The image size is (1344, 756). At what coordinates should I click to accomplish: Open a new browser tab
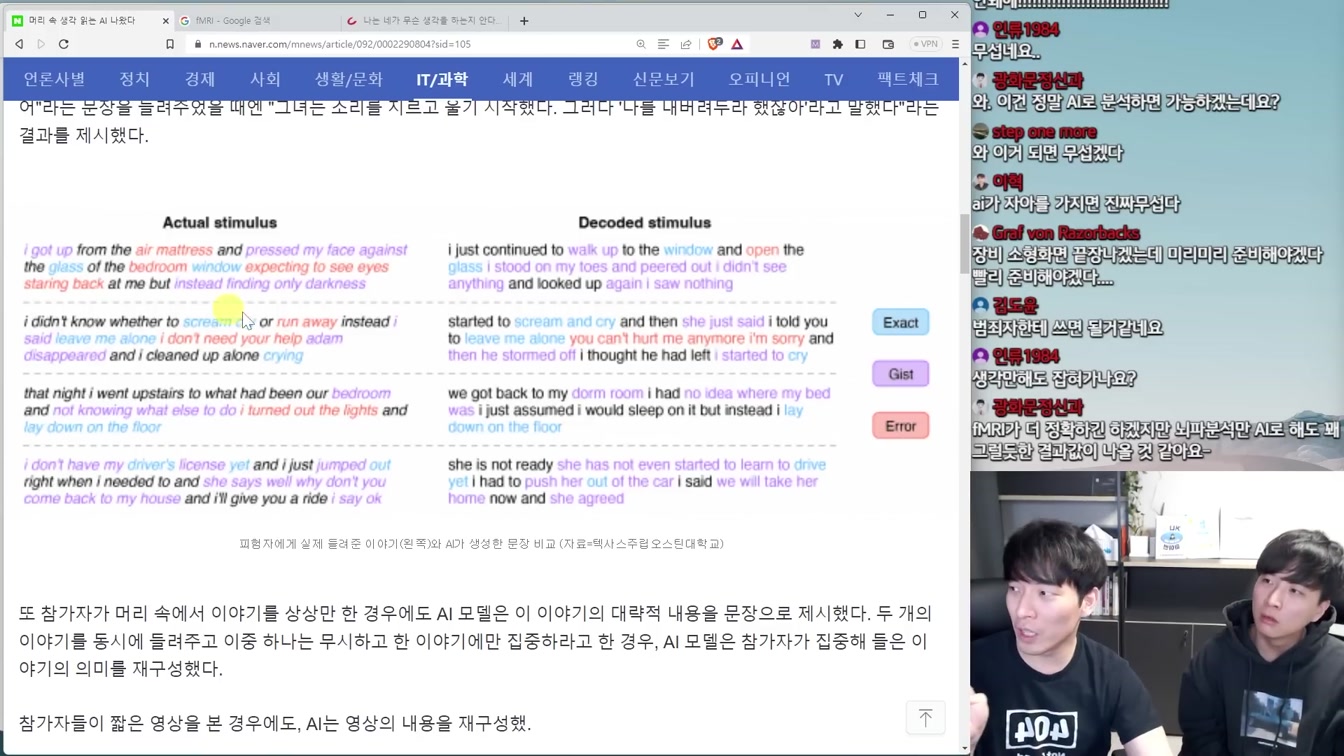coord(524,20)
